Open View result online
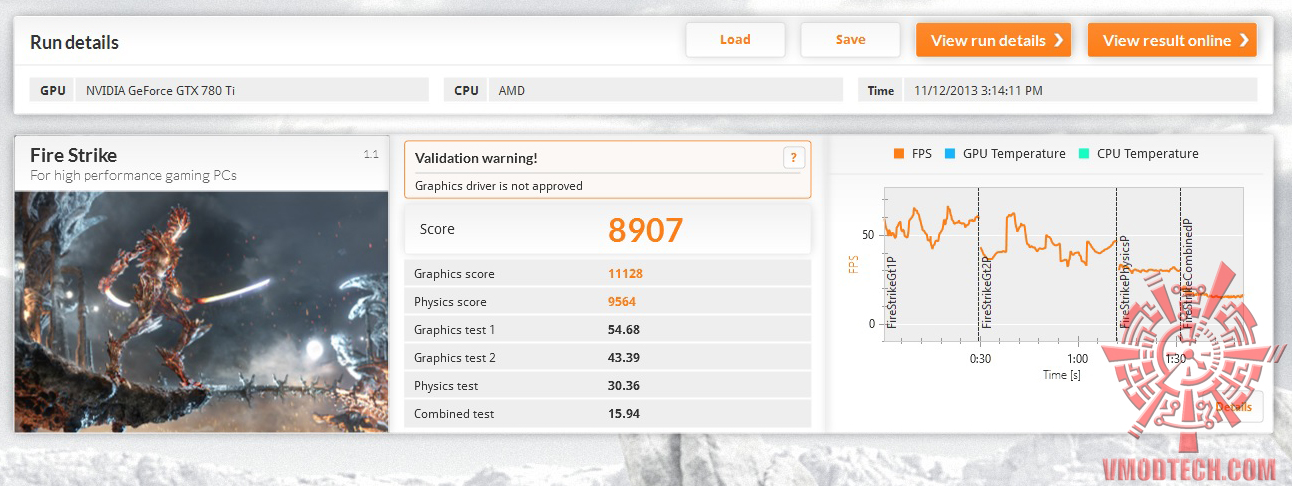Screen dimensions: 1292x486 pos(1172,40)
